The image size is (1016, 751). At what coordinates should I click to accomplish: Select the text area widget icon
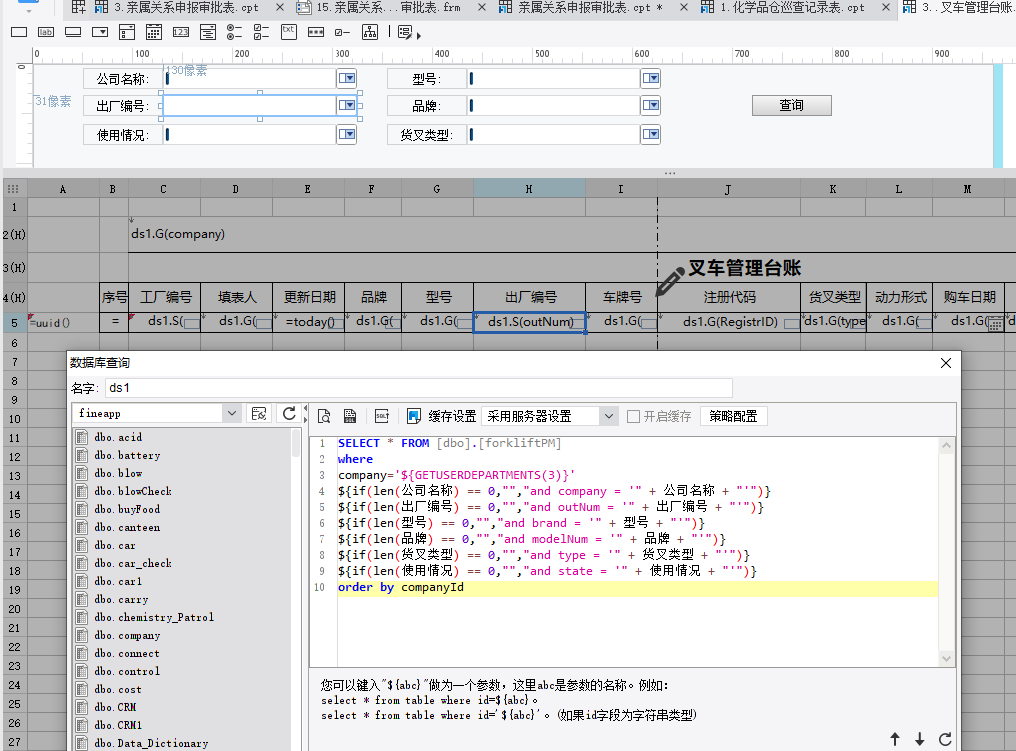[289, 32]
